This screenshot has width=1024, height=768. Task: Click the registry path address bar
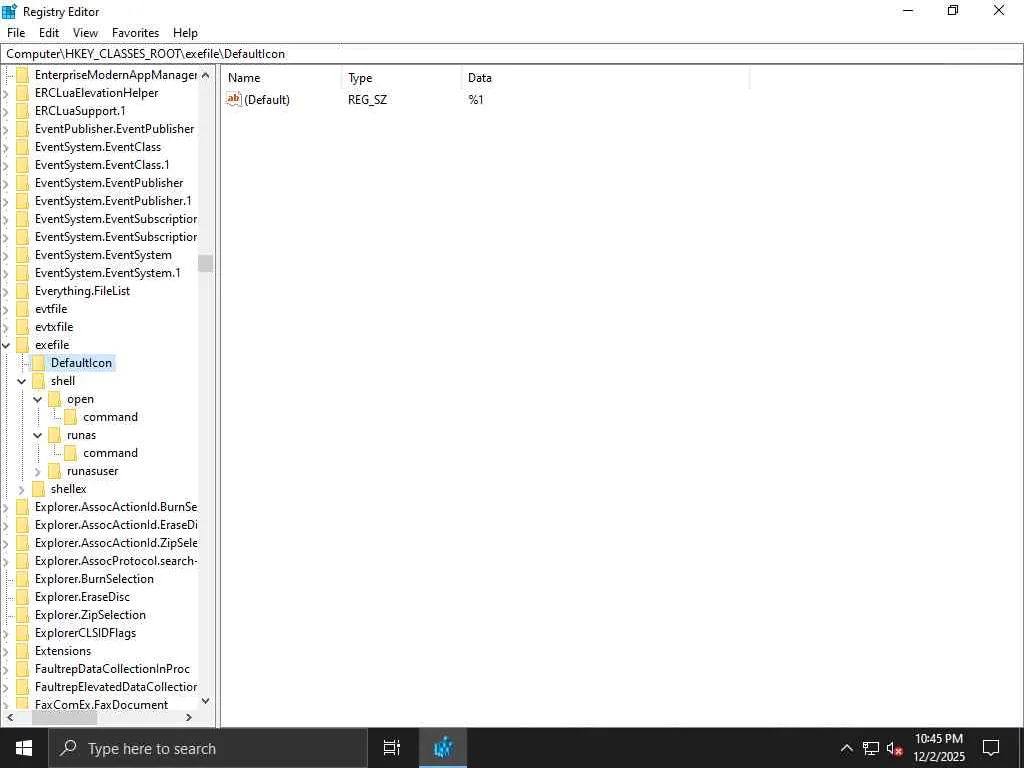tap(512, 54)
